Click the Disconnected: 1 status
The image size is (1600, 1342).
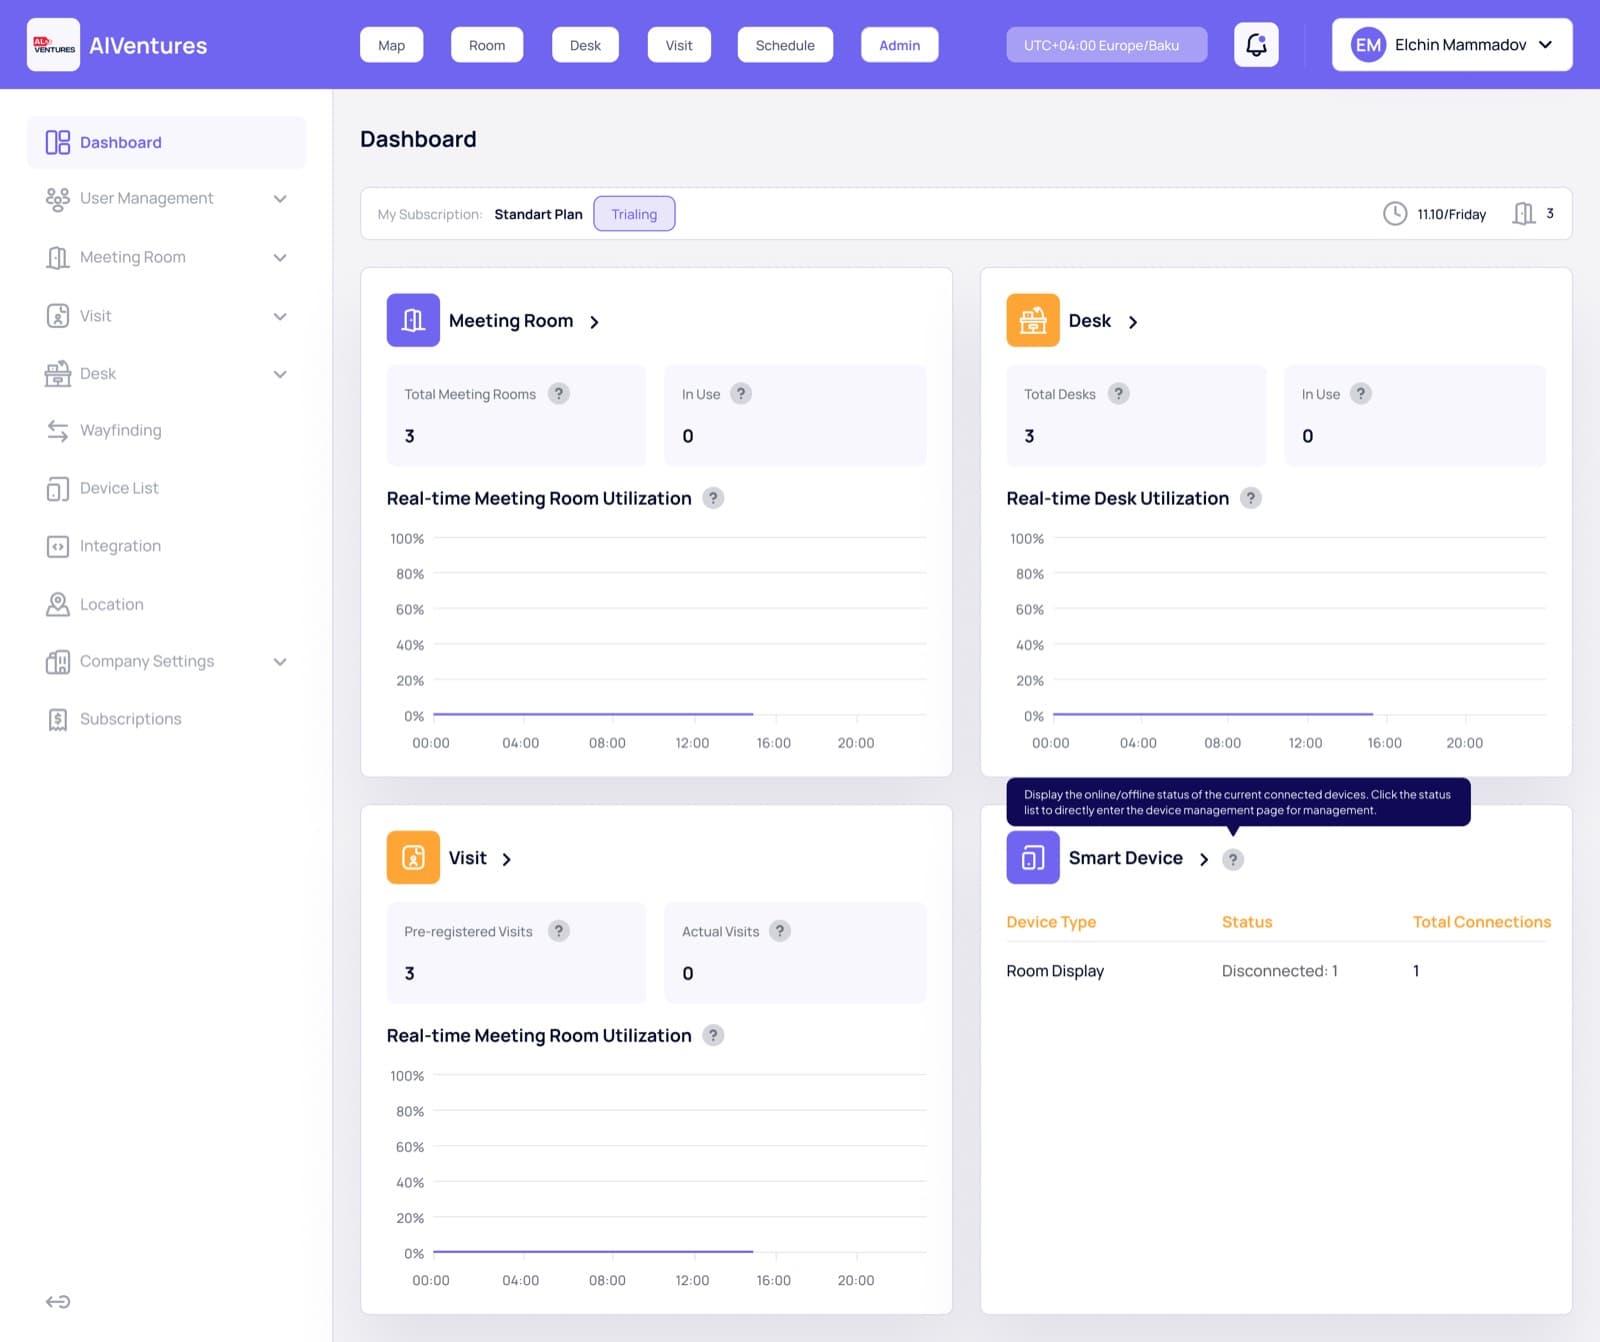(1279, 971)
